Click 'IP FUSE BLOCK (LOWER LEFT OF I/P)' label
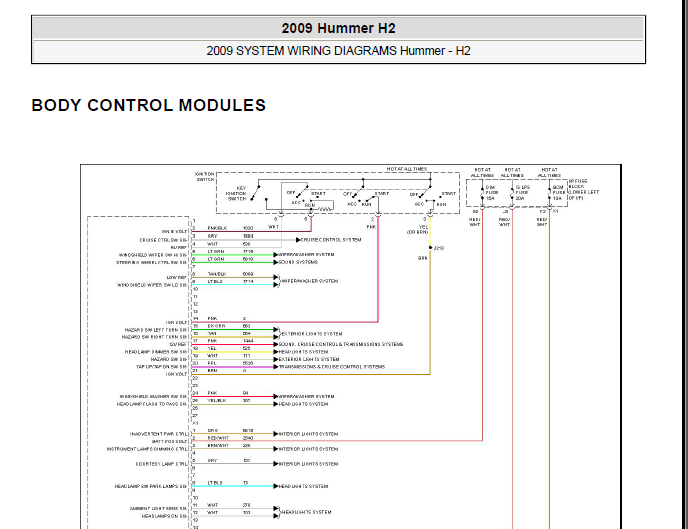Image resolution: width=688 pixels, height=529 pixels. point(584,189)
